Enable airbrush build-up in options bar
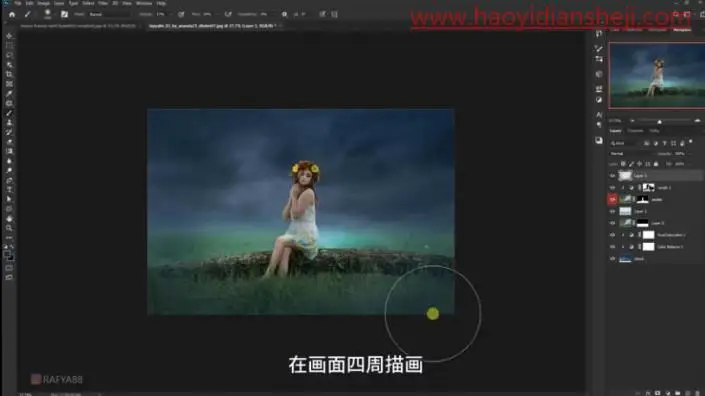This screenshot has width=705, height=396. coord(228,14)
